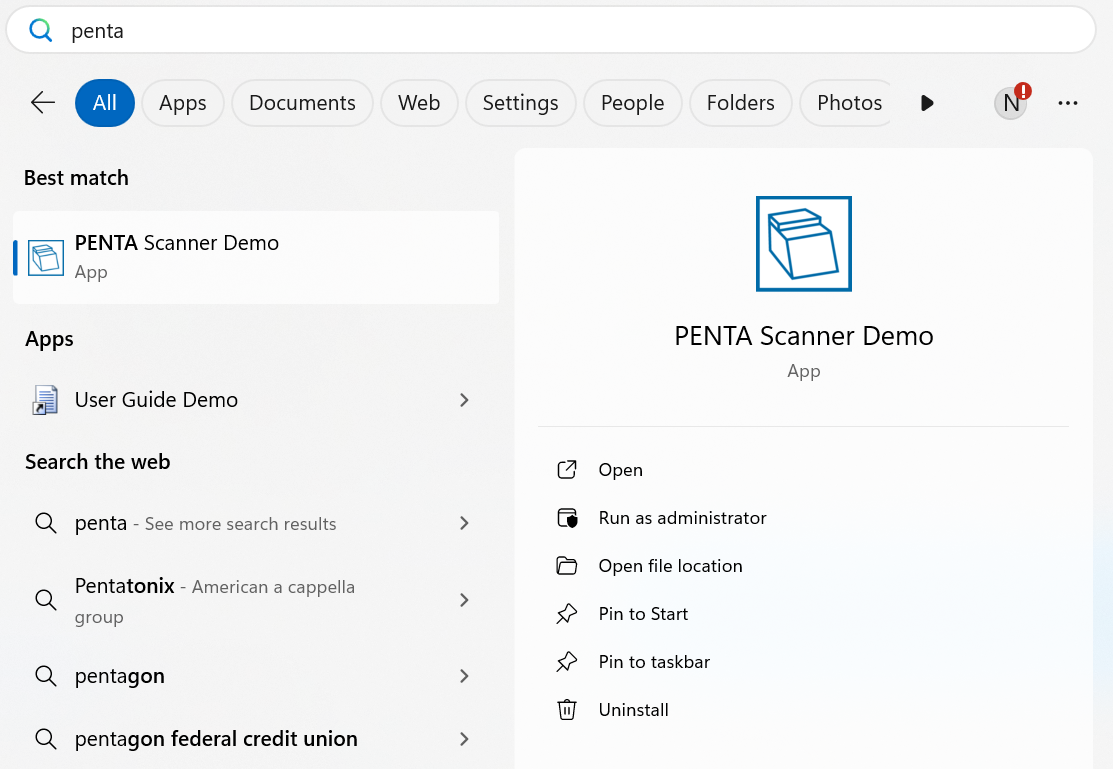Choose Pin to Start option

point(643,614)
